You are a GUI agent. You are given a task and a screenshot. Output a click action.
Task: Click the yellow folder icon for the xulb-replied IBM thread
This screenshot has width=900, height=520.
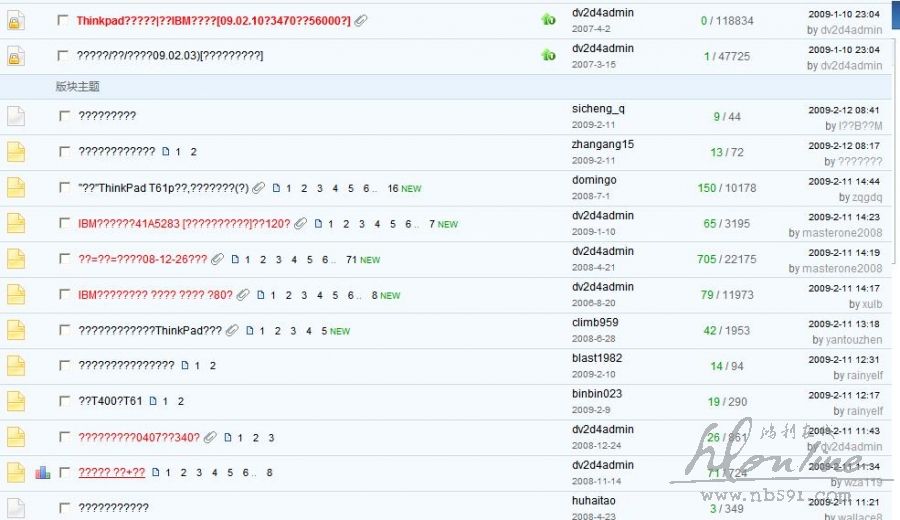(16, 294)
